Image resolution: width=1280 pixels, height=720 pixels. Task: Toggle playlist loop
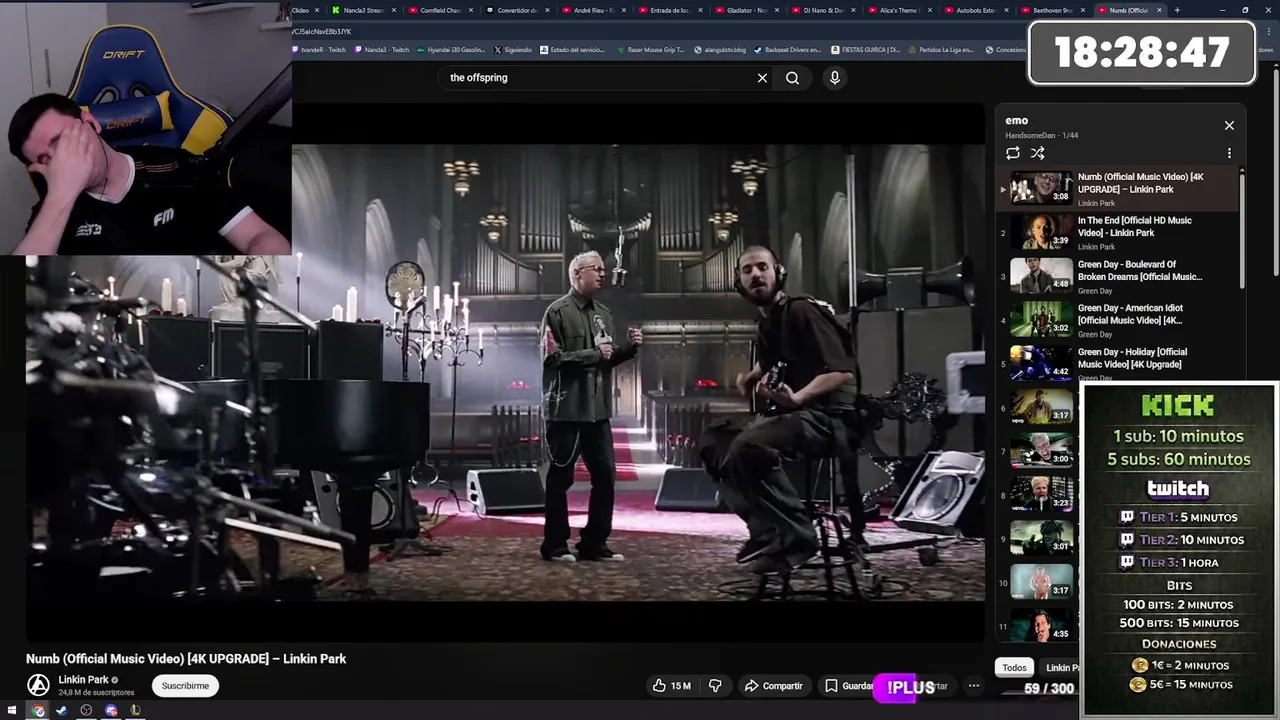[x=1013, y=153]
